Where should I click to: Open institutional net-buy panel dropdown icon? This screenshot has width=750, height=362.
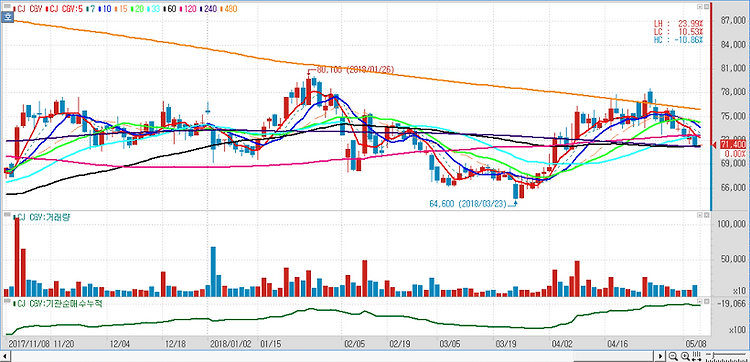pyautogui.click(x=699, y=302)
